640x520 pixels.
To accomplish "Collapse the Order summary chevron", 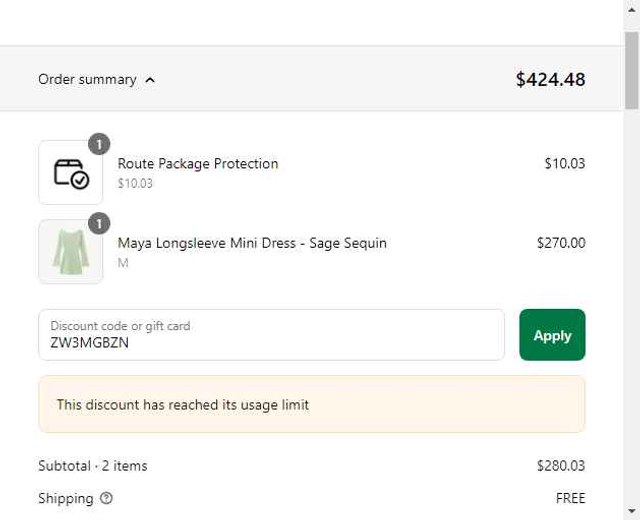I will pyautogui.click(x=150, y=80).
